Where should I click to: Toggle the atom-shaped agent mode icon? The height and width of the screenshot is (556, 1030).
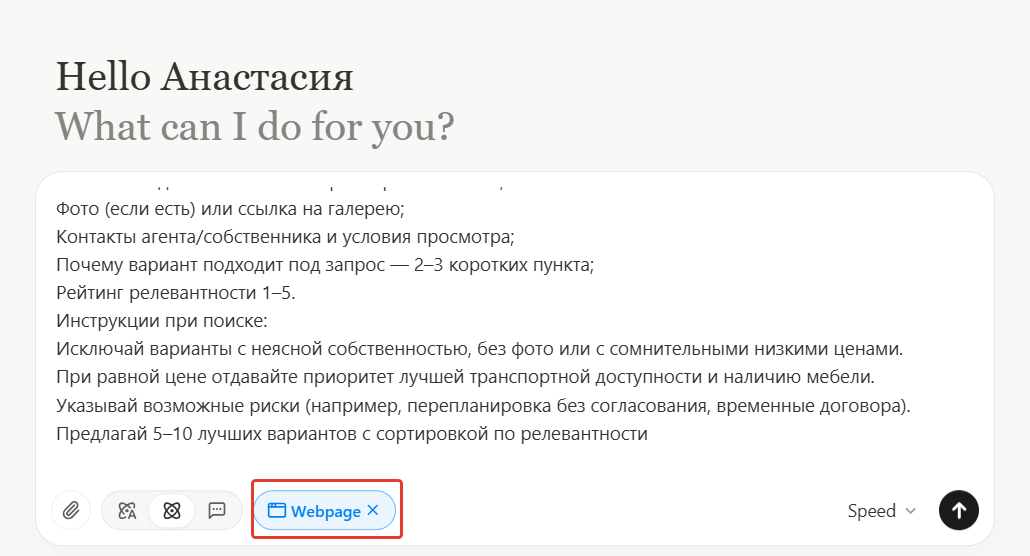(x=172, y=511)
